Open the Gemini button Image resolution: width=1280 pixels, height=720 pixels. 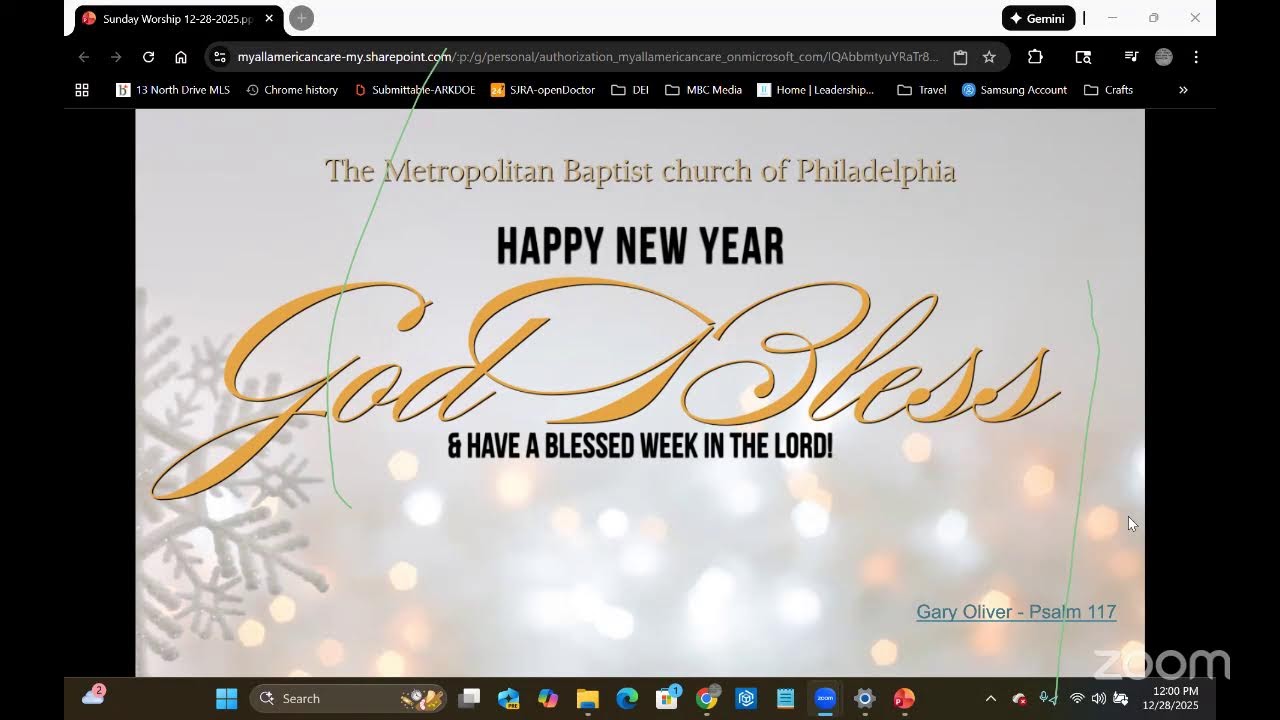tap(1038, 18)
